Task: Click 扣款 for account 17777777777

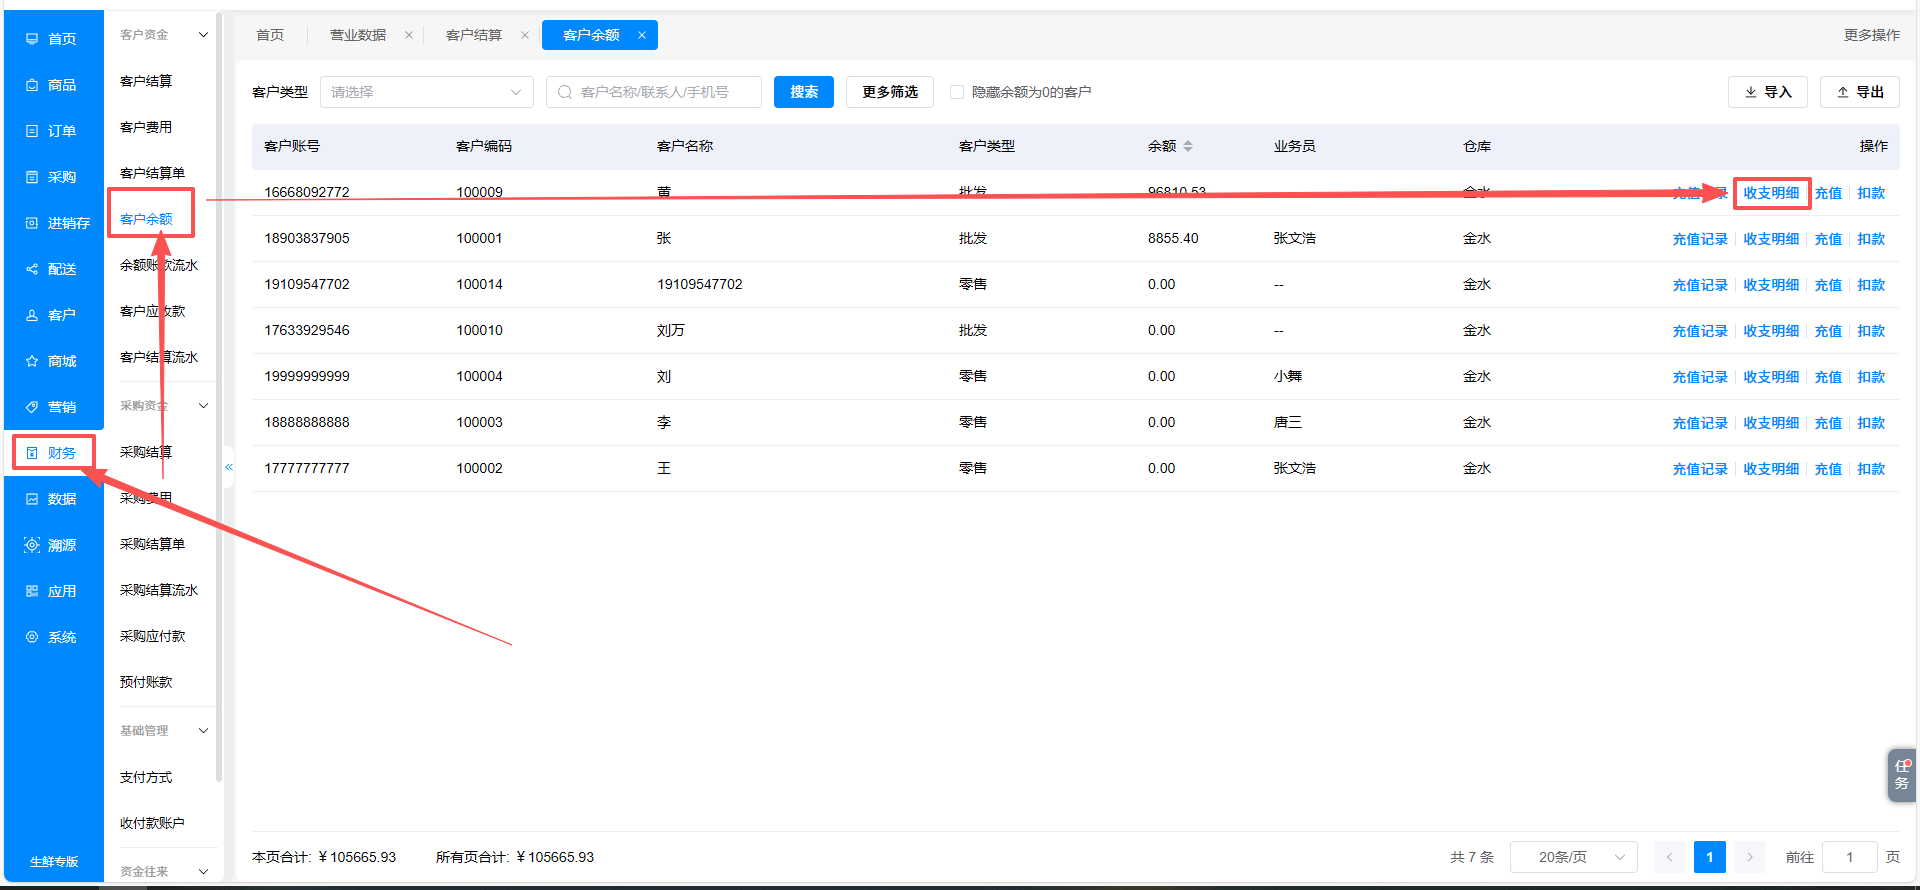Action: [x=1871, y=469]
